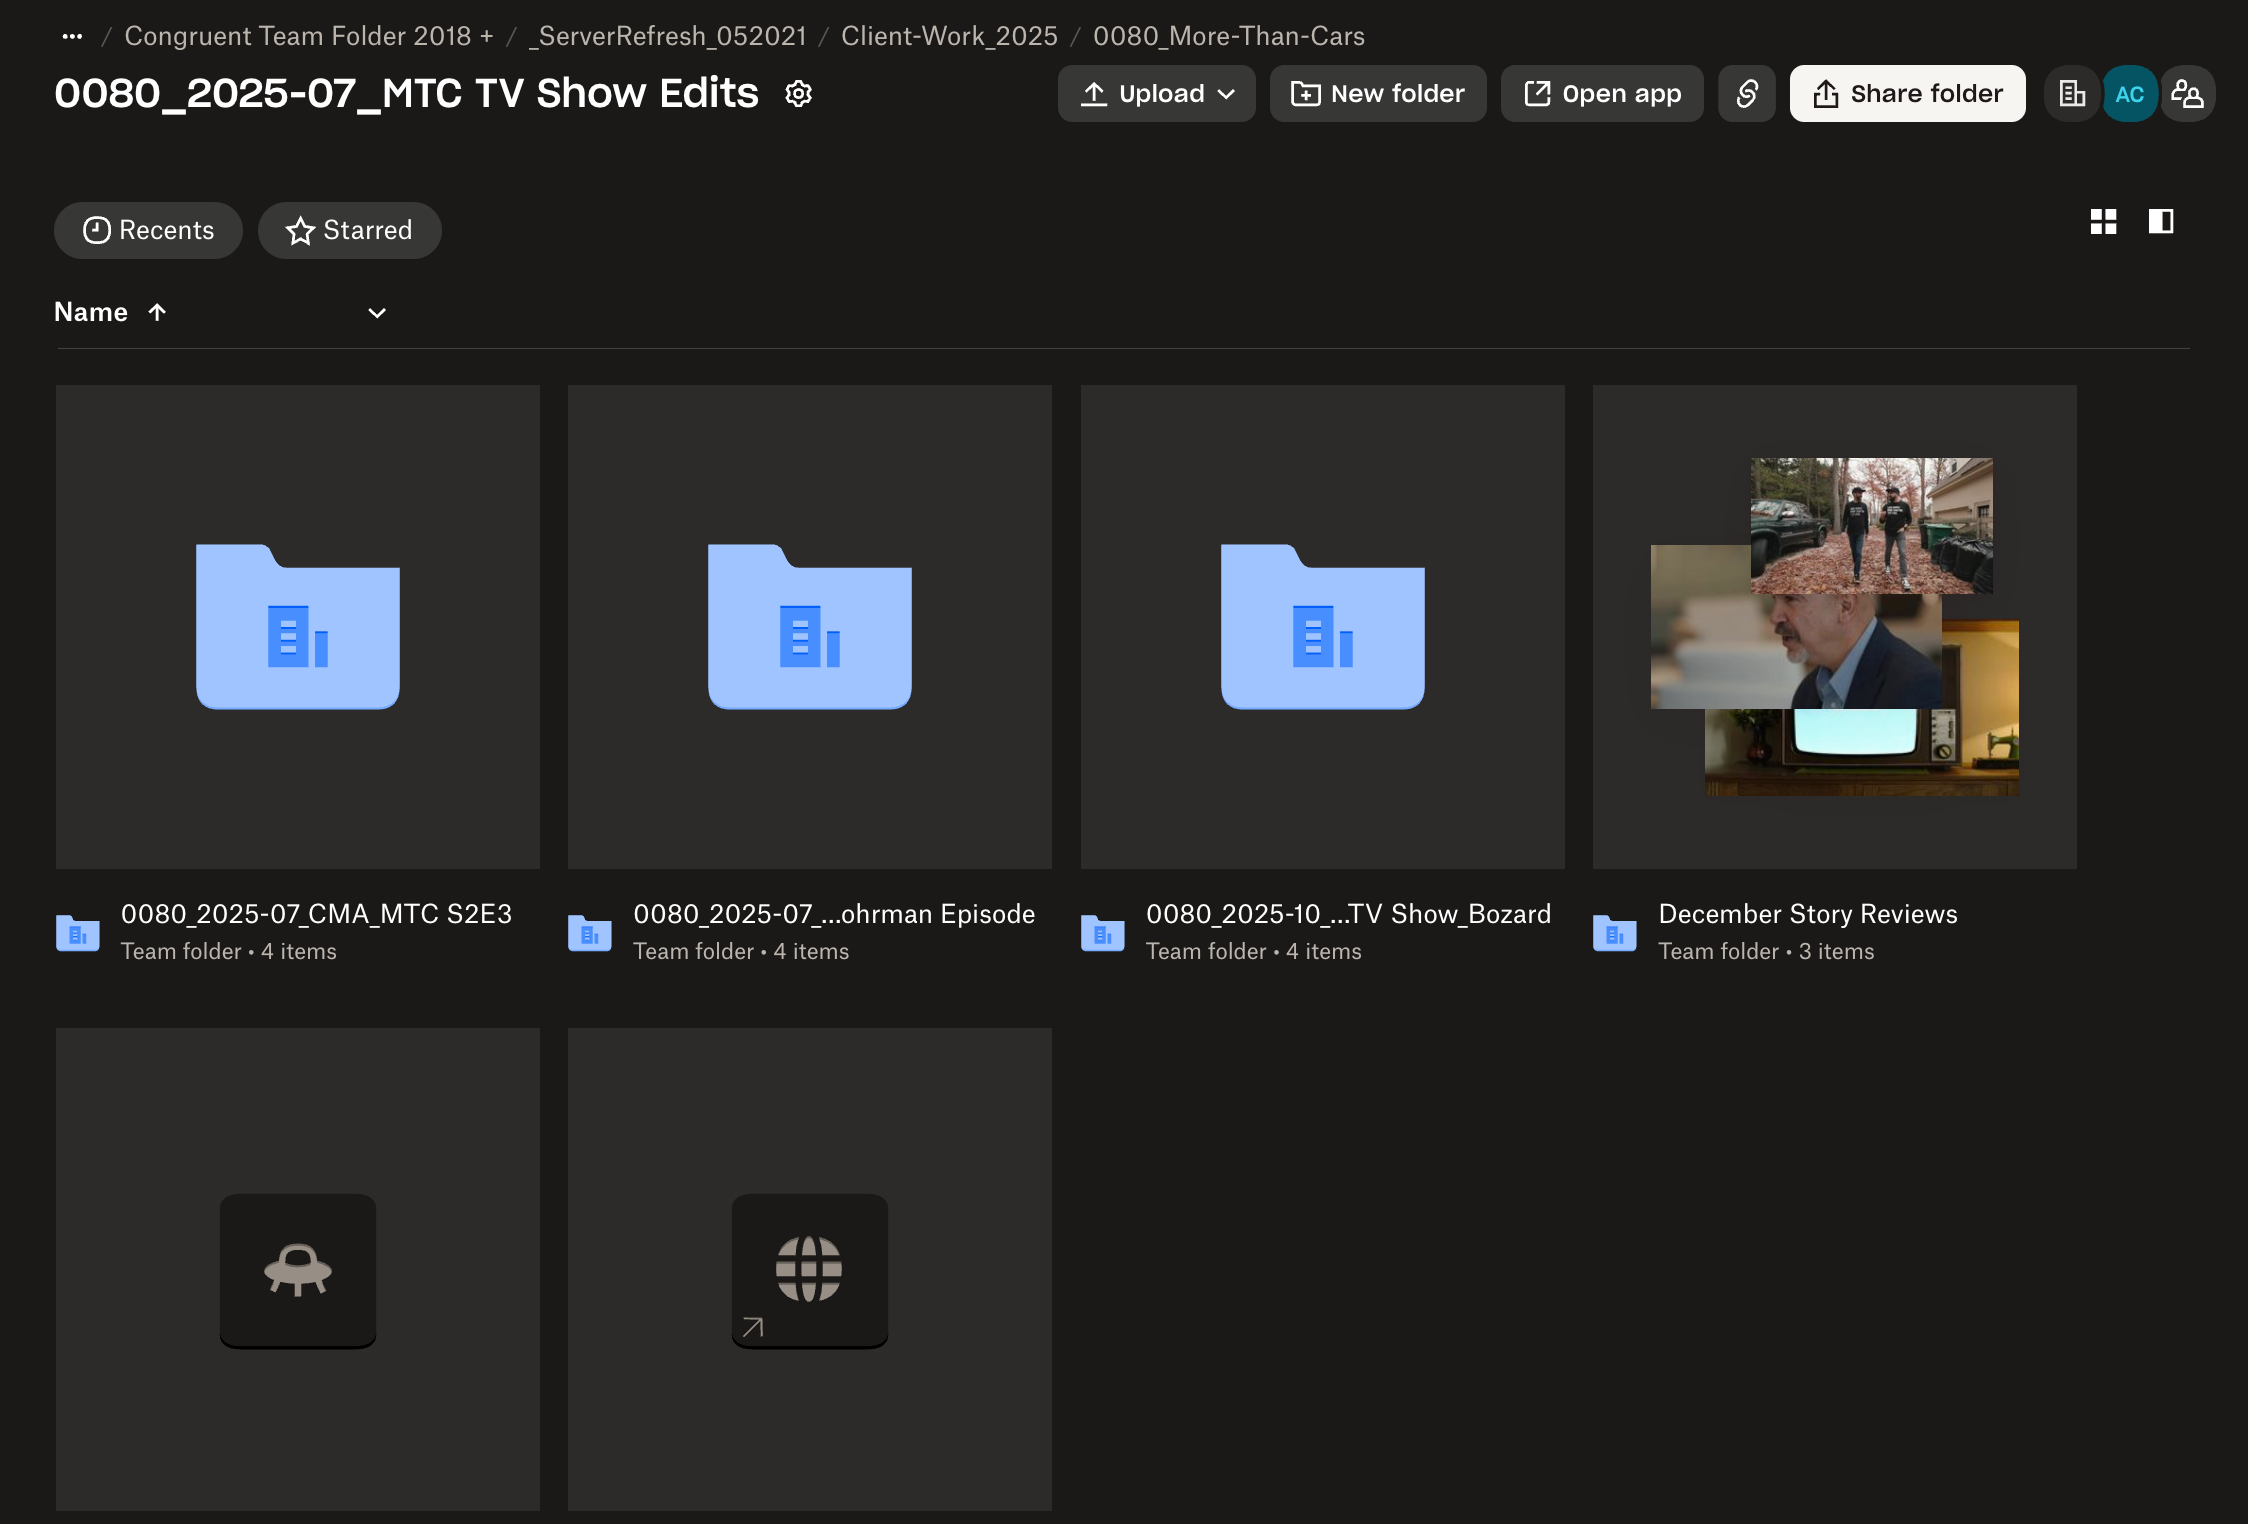Create a New folder
This screenshot has height=1524, width=2248.
tap(1377, 93)
